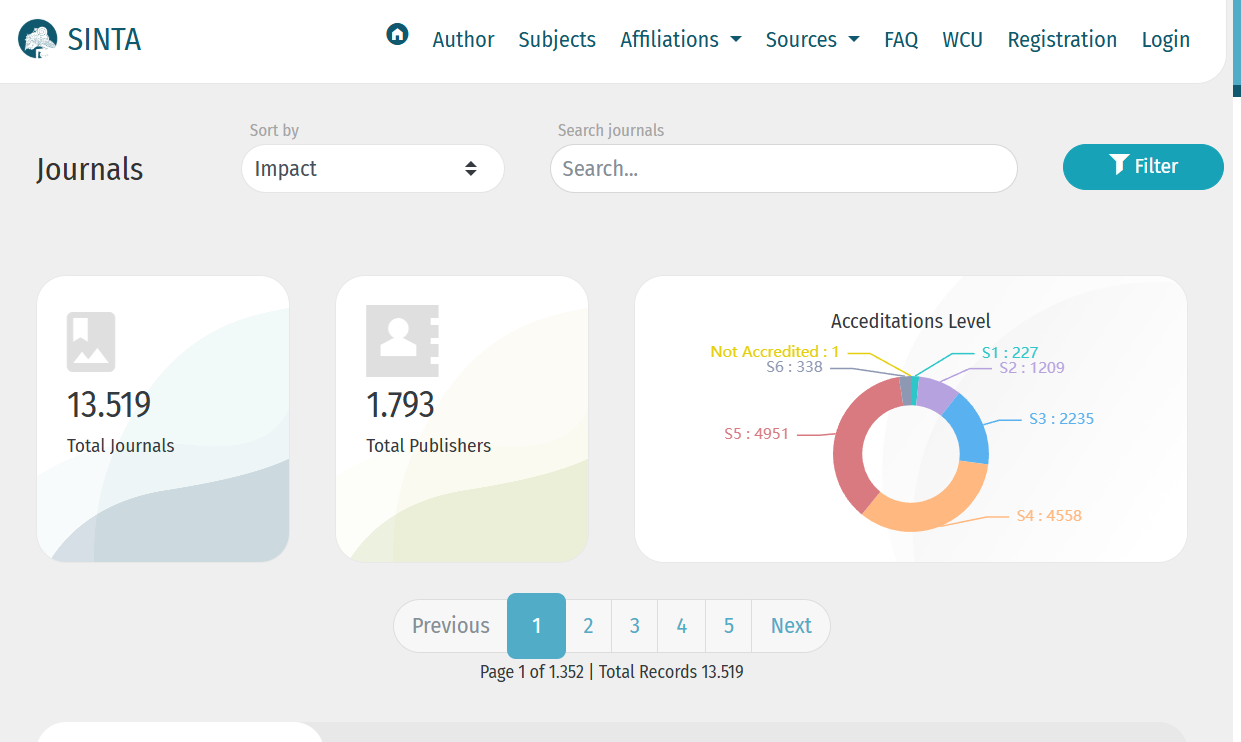Click the Next pagination button
The width and height of the screenshot is (1241, 742).
[x=790, y=626]
